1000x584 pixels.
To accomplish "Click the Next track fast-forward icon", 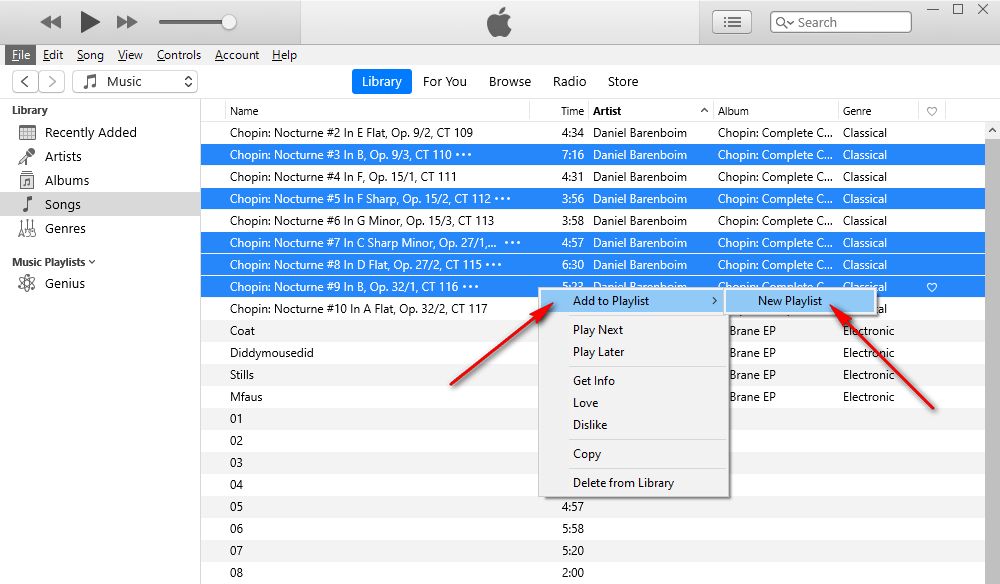I will pos(127,21).
